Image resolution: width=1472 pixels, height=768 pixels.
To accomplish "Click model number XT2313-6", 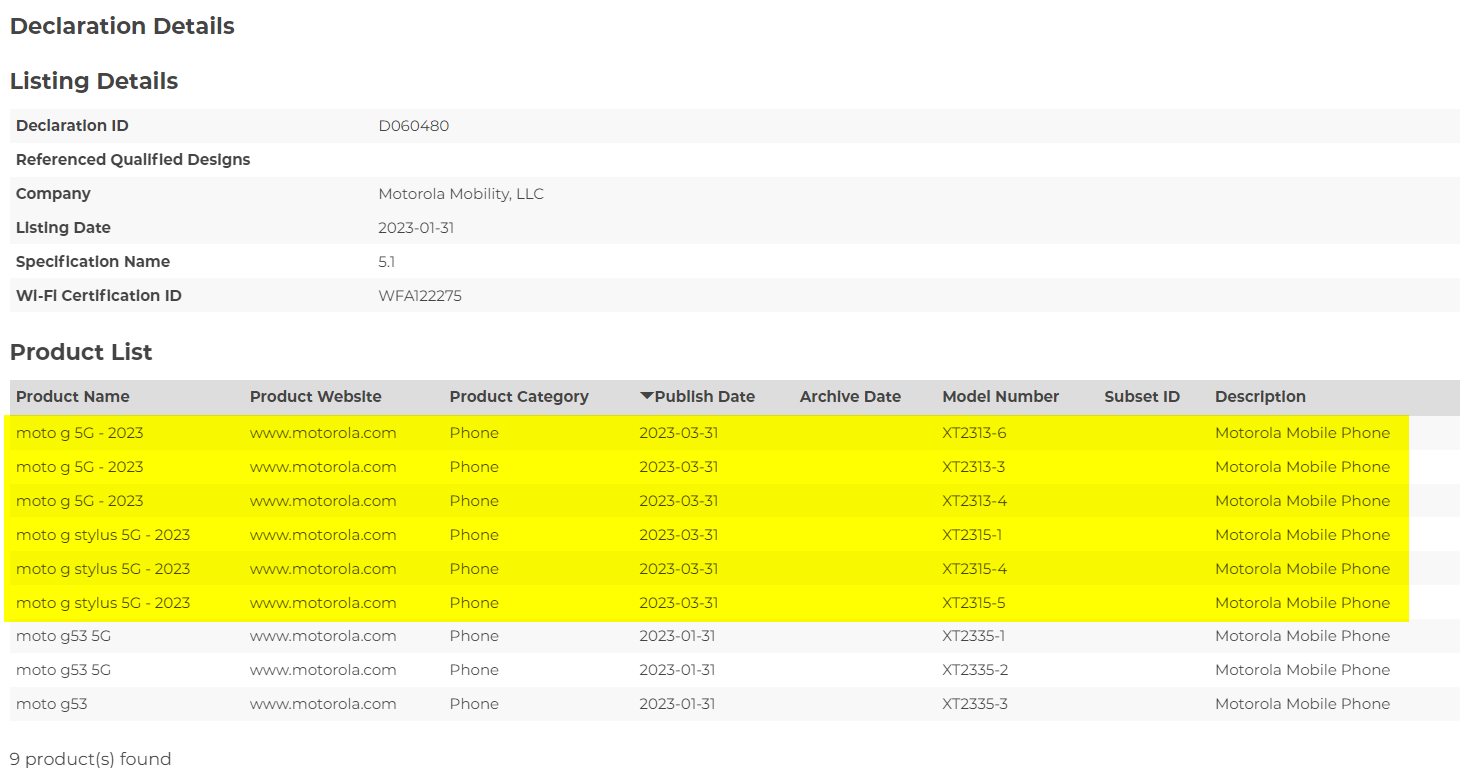I will pos(974,433).
